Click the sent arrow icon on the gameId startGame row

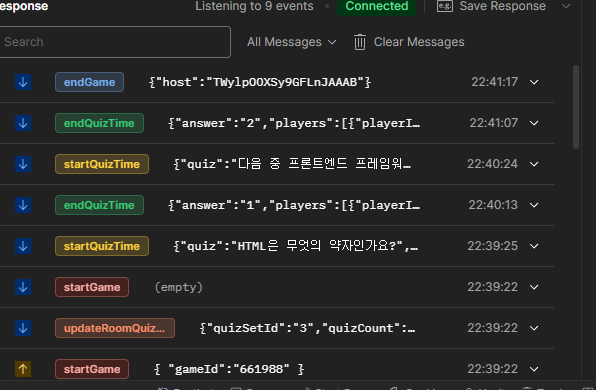click(x=23, y=369)
